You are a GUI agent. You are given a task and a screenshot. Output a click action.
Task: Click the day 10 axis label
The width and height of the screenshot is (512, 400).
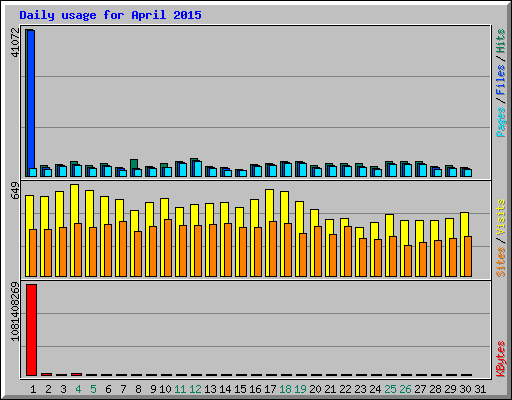click(165, 389)
